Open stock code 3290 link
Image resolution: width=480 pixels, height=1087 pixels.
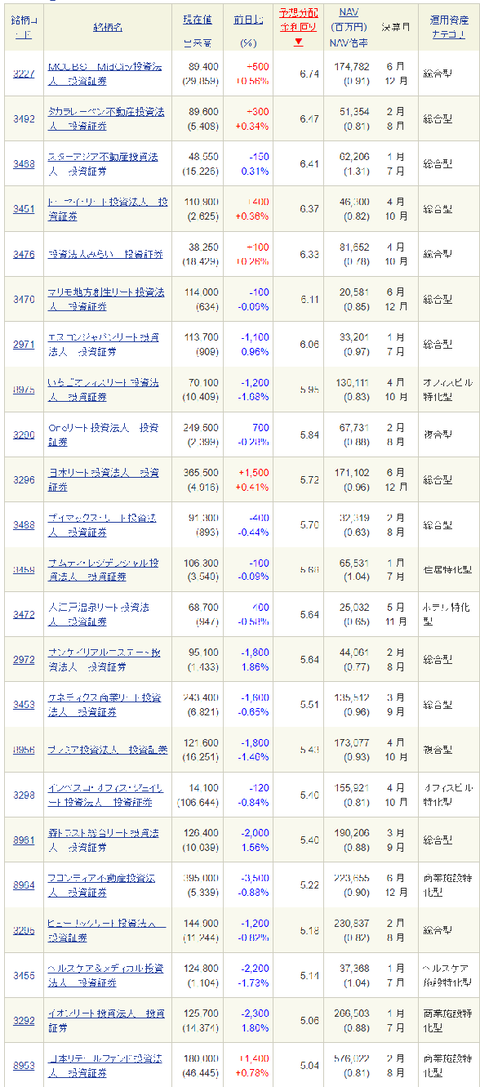click(x=22, y=435)
